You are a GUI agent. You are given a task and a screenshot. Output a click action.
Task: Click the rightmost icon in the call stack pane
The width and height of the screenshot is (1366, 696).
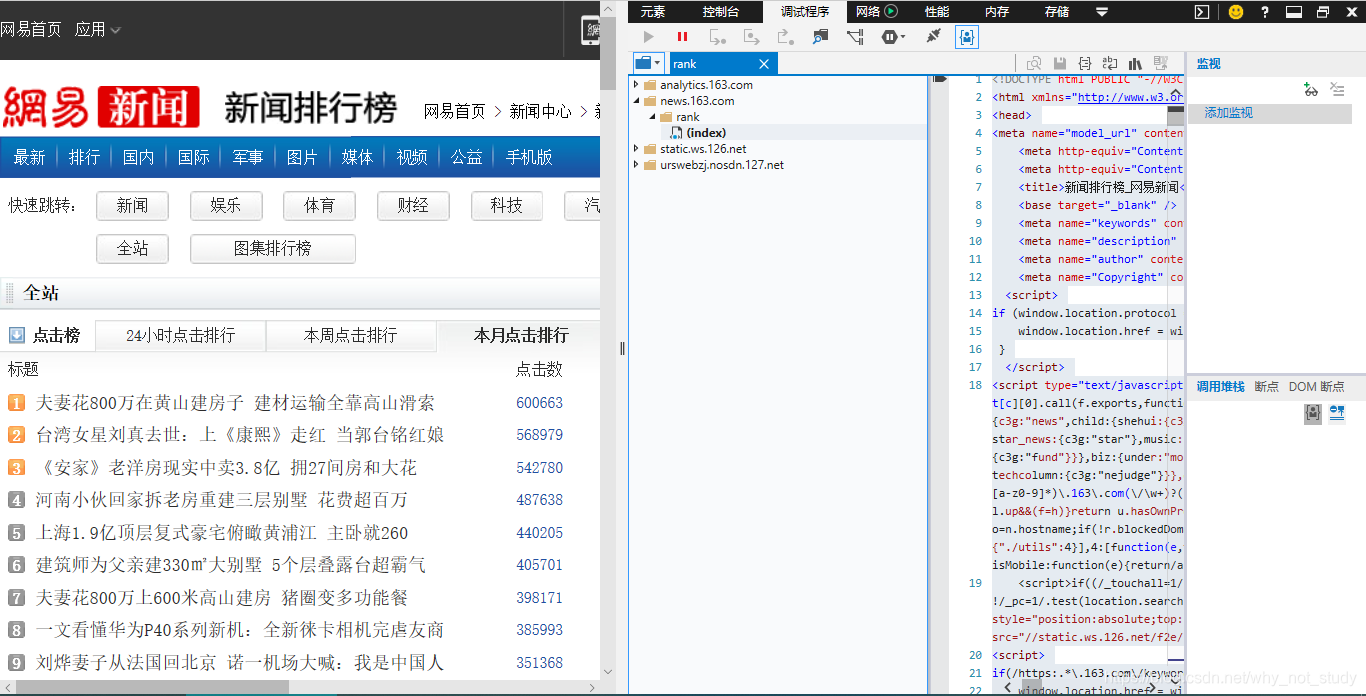1337,412
